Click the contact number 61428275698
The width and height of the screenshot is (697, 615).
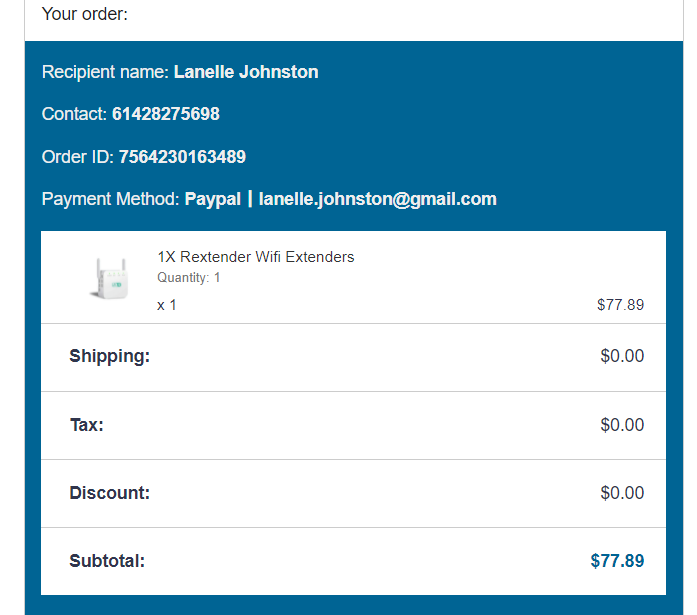pos(166,114)
